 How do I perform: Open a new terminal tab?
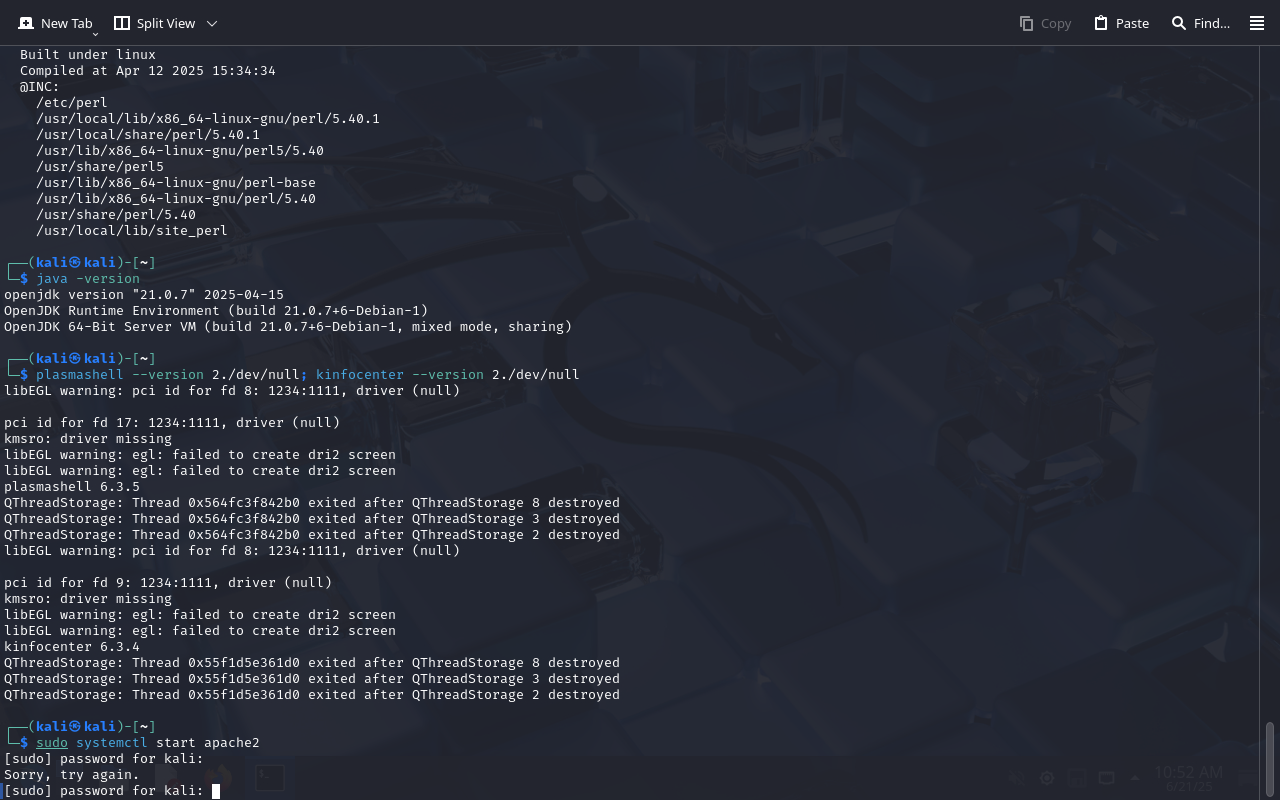(x=55, y=23)
